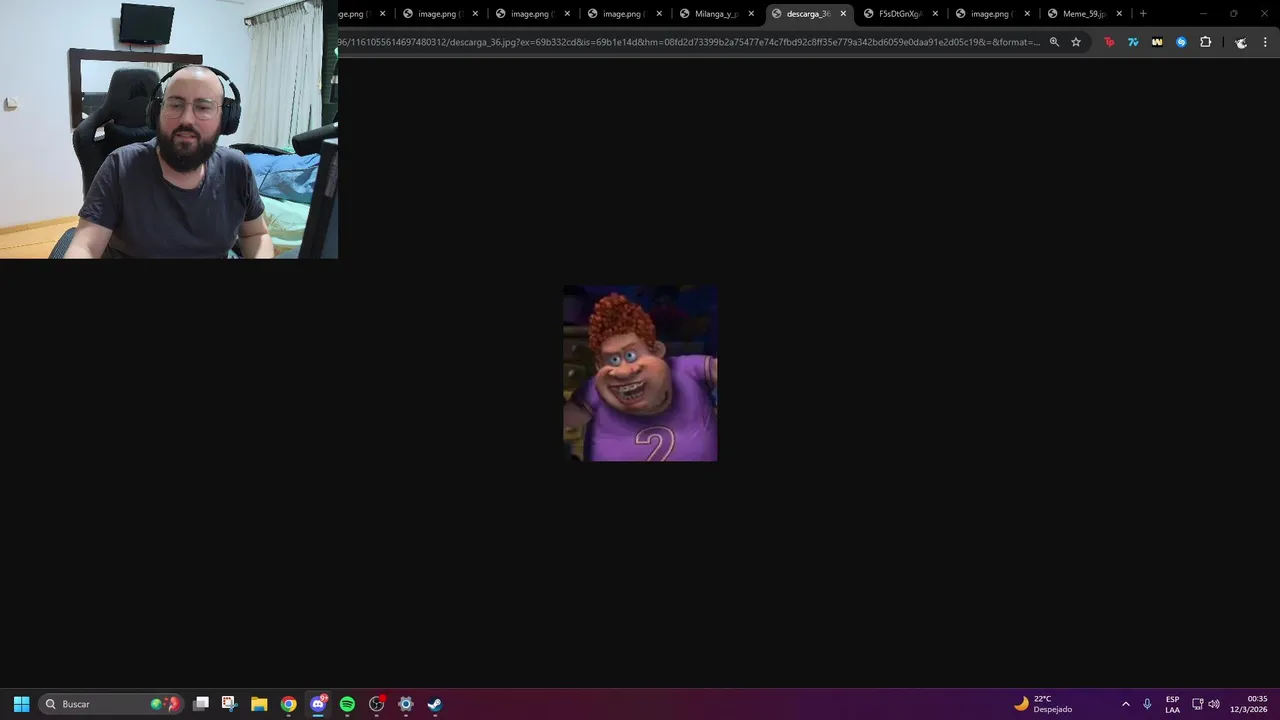Open a new tab with the plus button
The height and width of the screenshot is (720, 1280).
click(1143, 14)
